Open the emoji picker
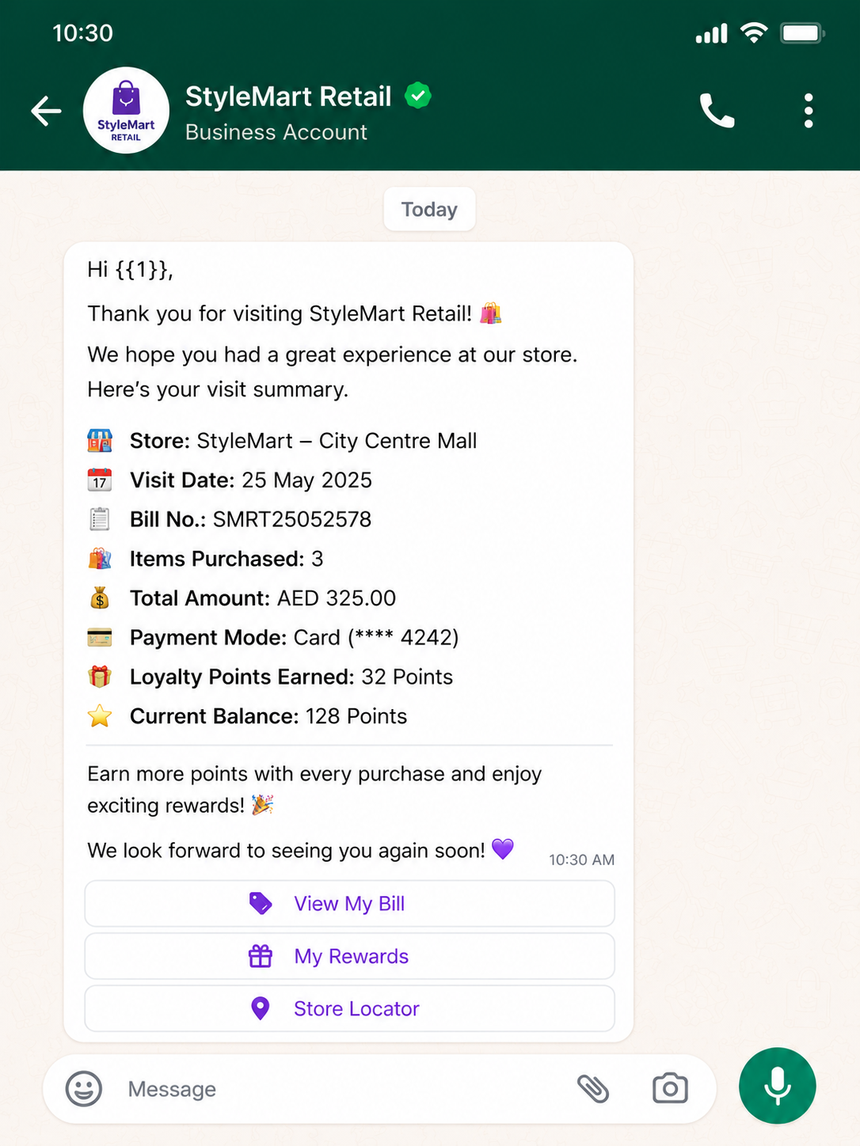860x1146 pixels. (84, 1089)
